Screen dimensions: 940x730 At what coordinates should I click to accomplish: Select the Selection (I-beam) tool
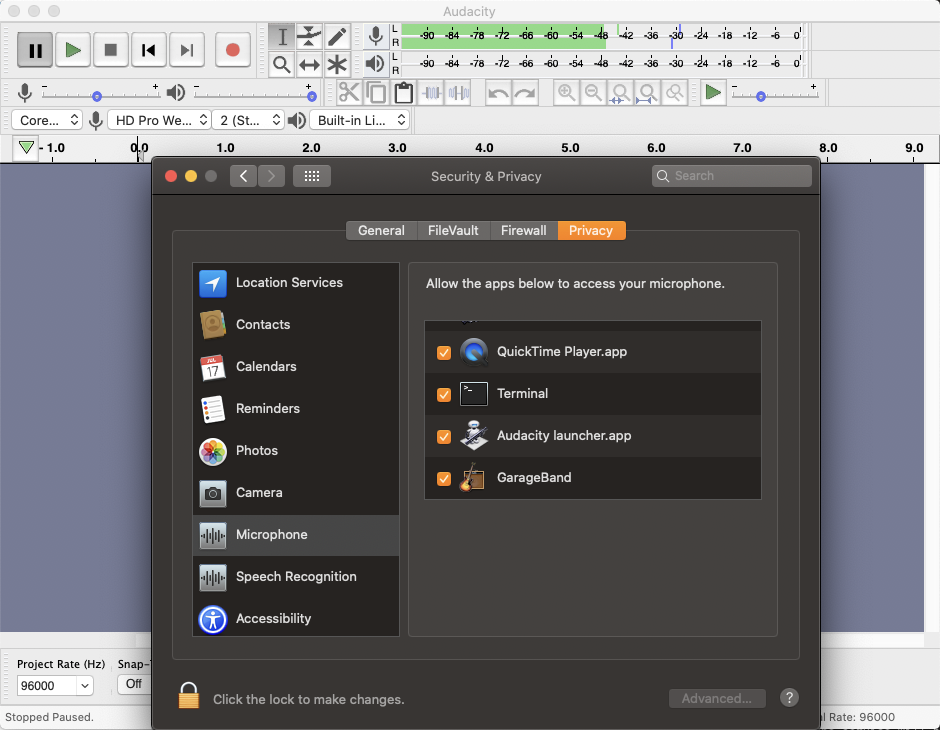[x=282, y=37]
